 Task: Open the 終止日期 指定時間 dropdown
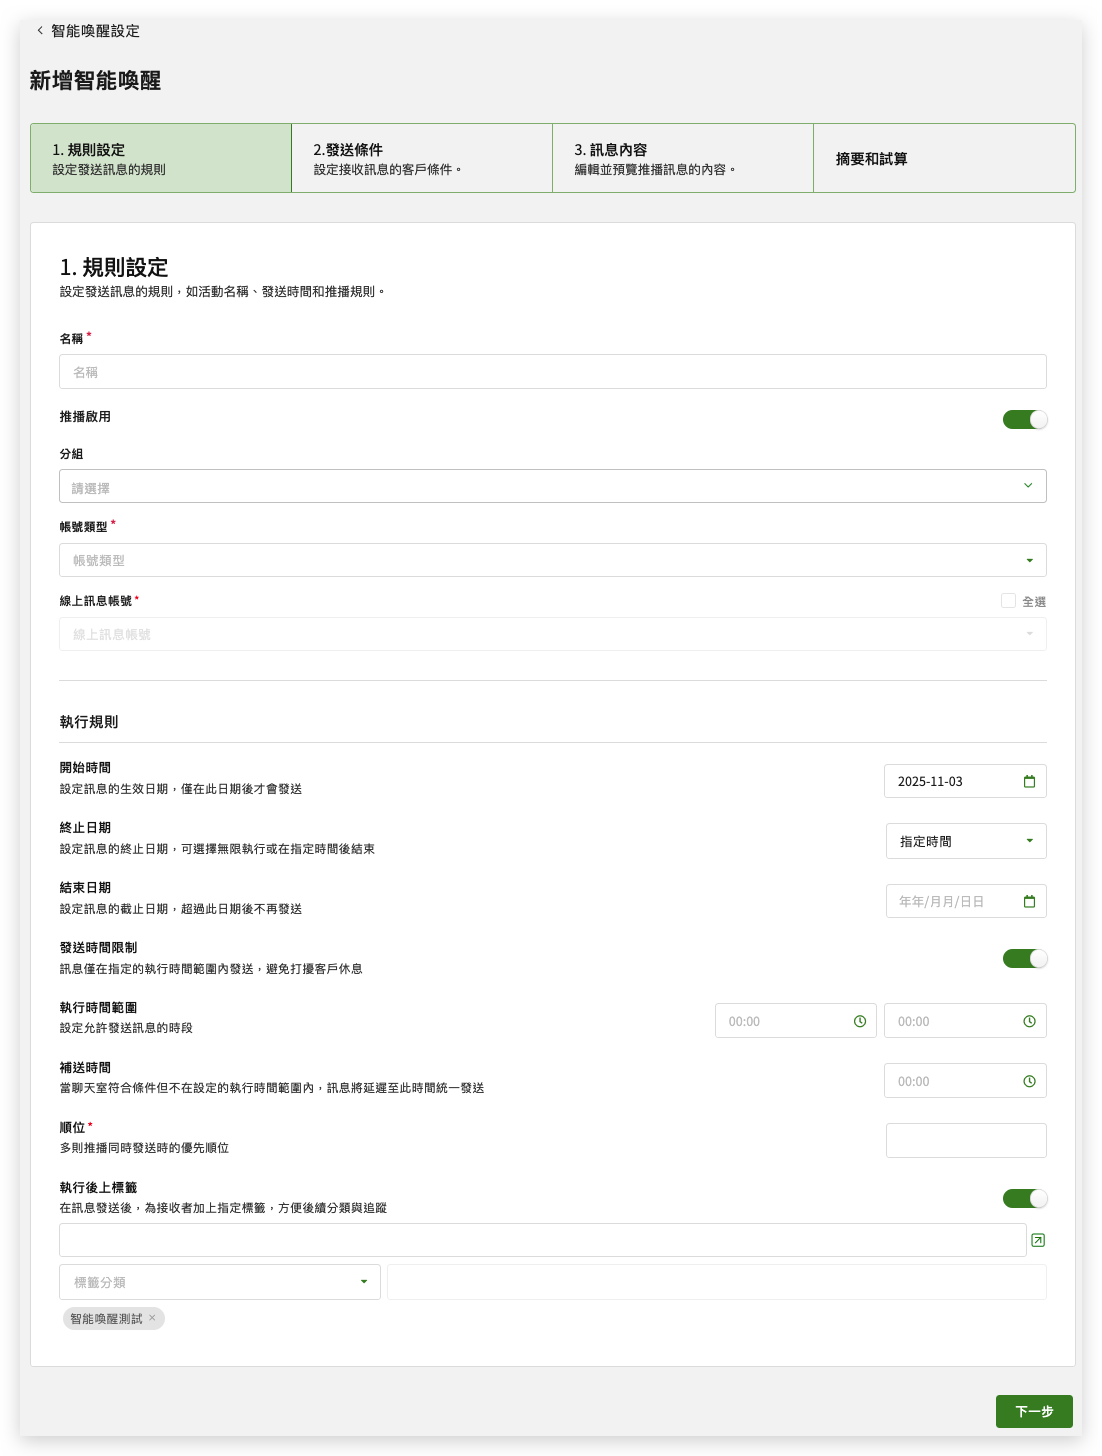point(965,841)
